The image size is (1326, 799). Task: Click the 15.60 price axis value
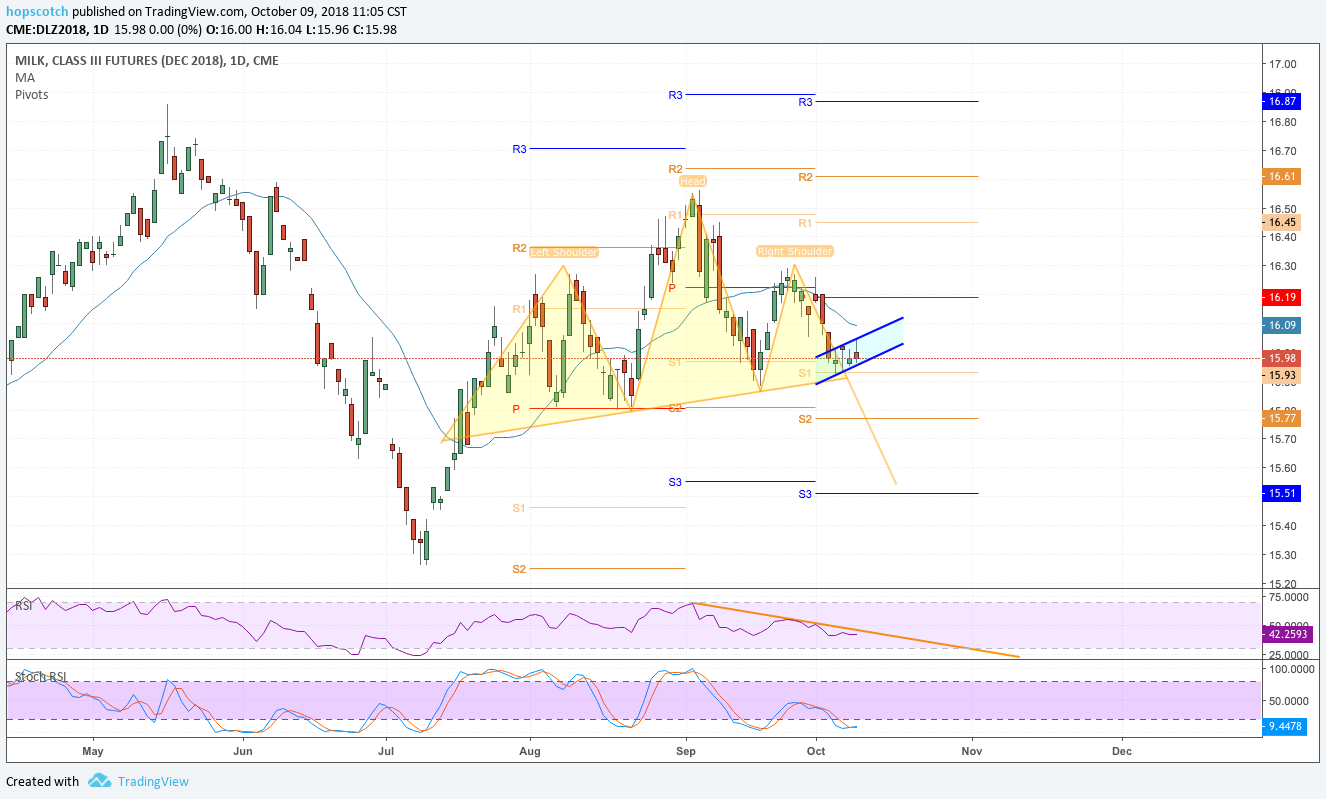click(x=1282, y=468)
